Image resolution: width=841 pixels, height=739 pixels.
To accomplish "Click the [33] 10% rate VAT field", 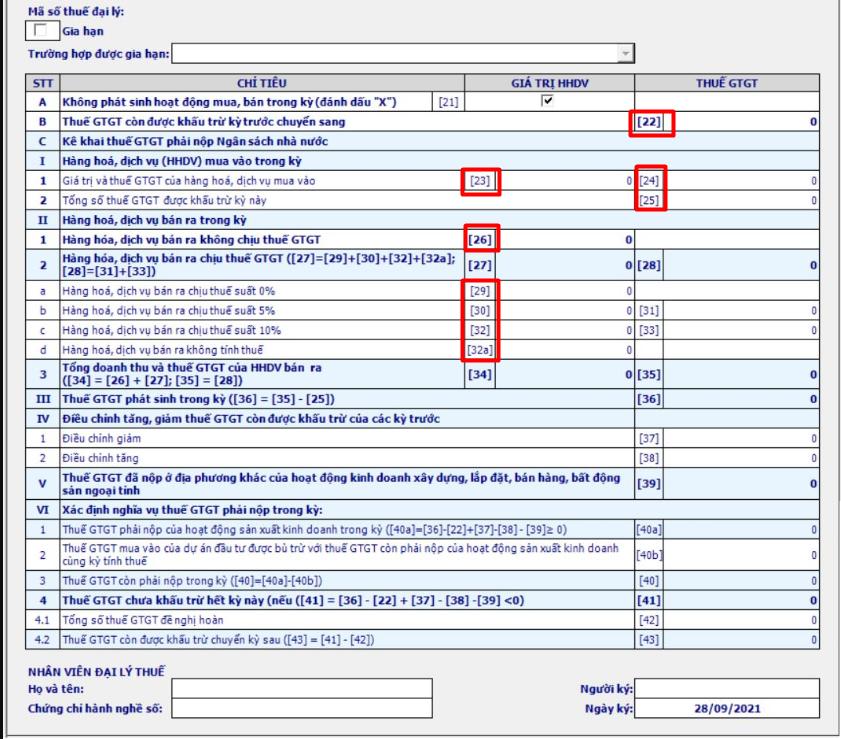I will pos(742,330).
